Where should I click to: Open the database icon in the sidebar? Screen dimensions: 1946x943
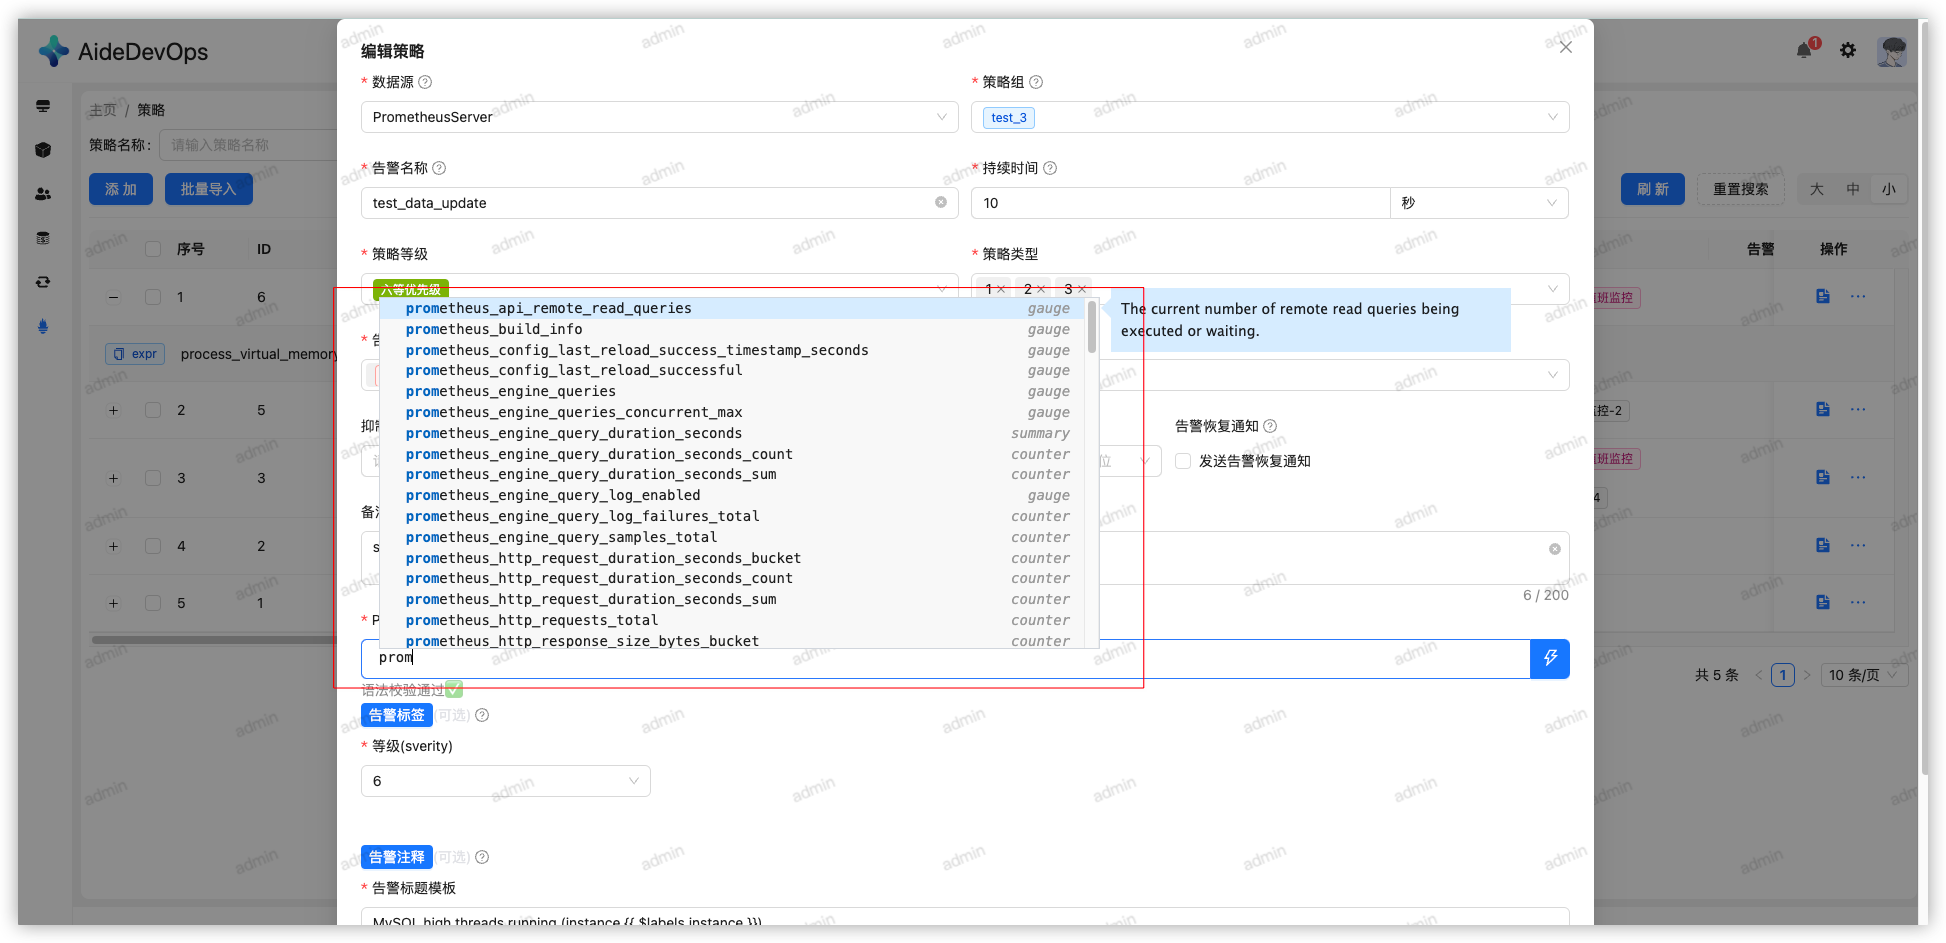pyautogui.click(x=43, y=238)
